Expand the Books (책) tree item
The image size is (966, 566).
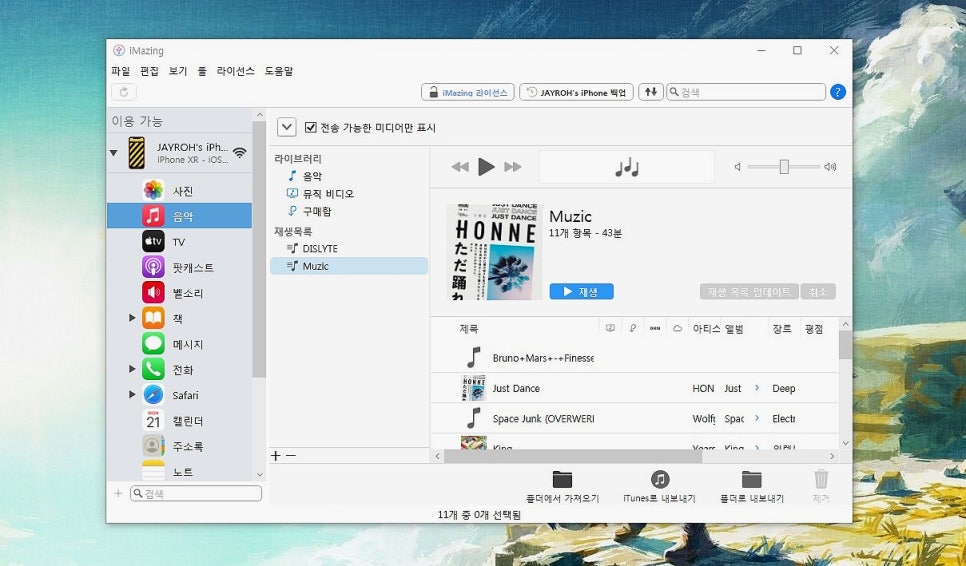(x=132, y=318)
